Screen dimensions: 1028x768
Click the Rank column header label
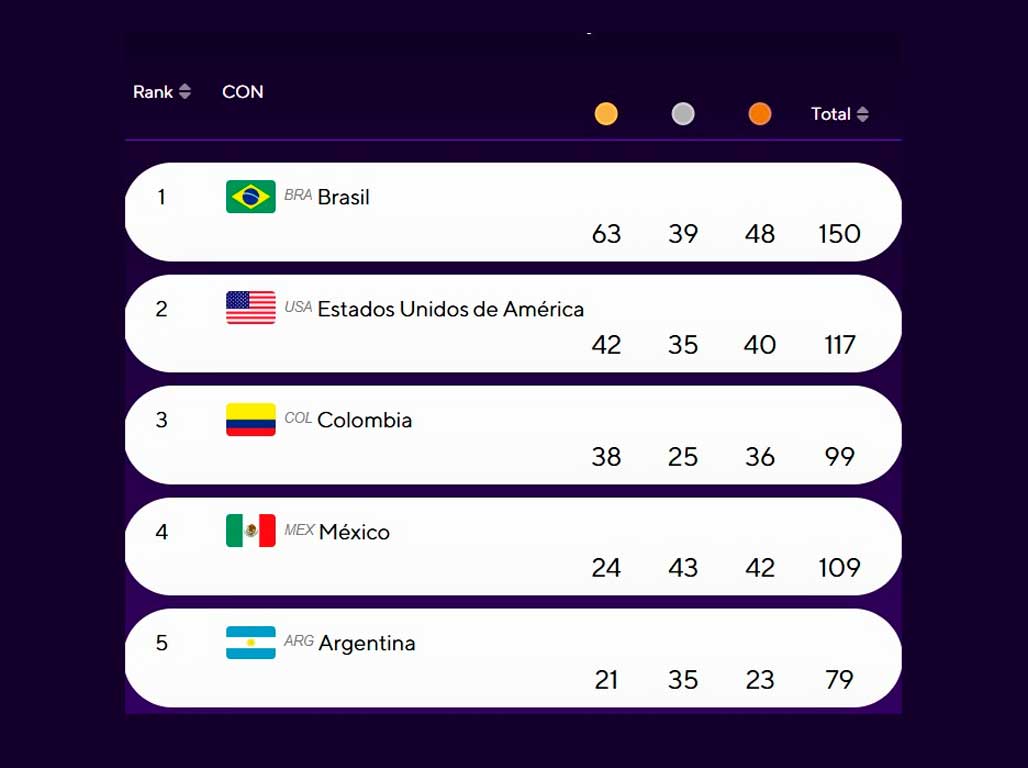pos(153,92)
